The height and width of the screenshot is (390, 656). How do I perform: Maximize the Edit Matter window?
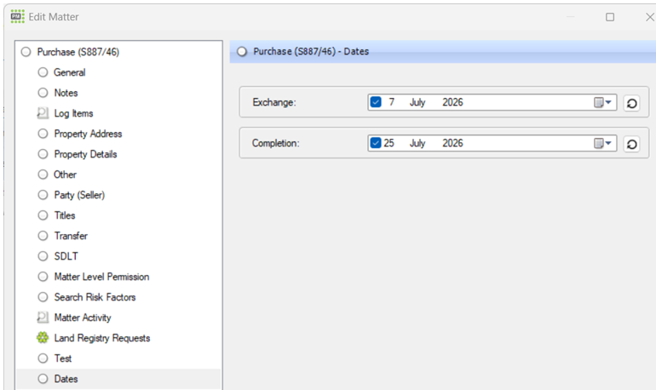point(610,17)
